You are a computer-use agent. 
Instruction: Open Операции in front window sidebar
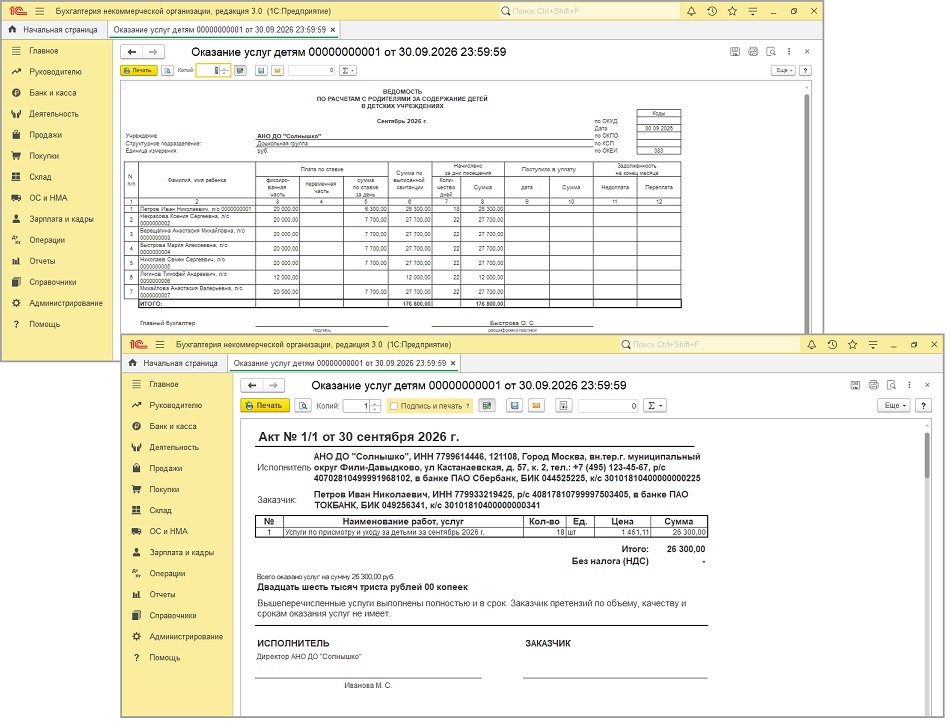[x=167, y=573]
